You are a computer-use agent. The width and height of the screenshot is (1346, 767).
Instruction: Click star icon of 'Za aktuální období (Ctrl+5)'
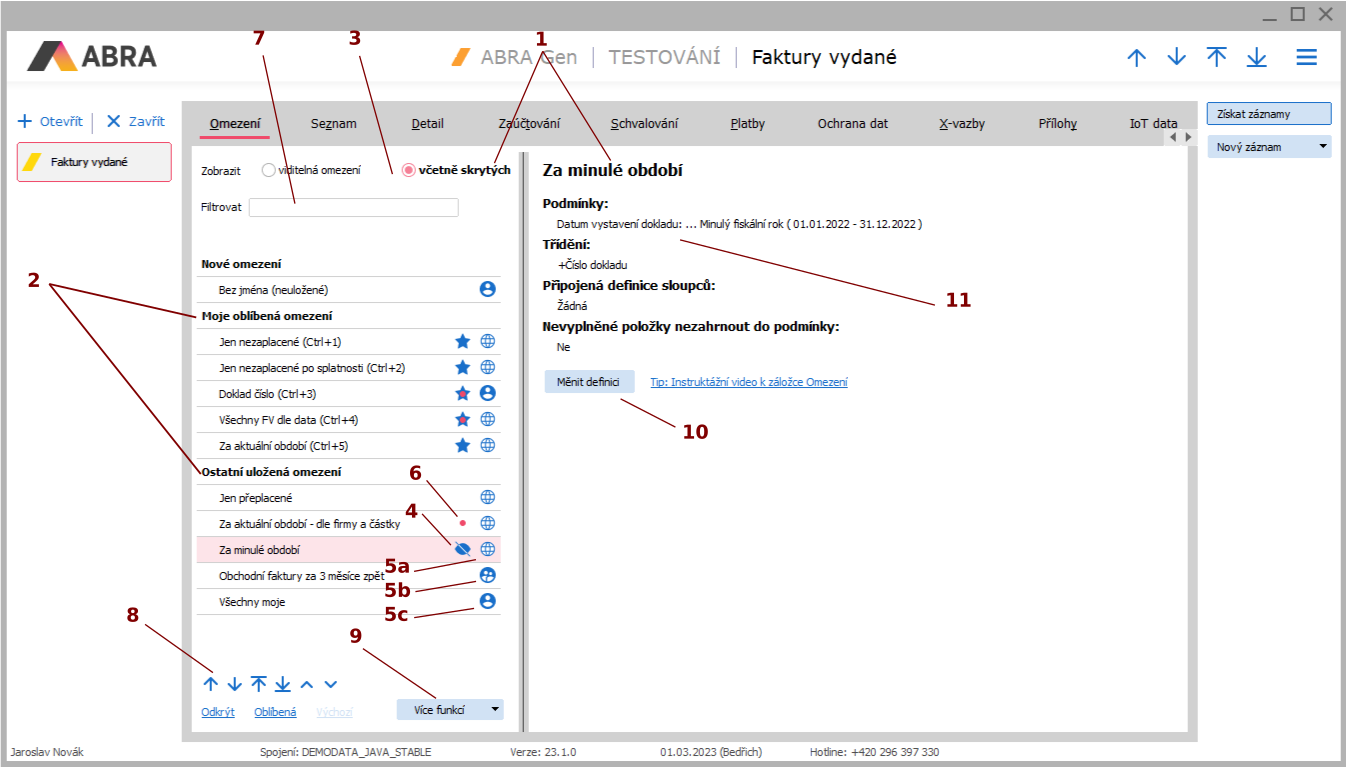tap(462, 445)
